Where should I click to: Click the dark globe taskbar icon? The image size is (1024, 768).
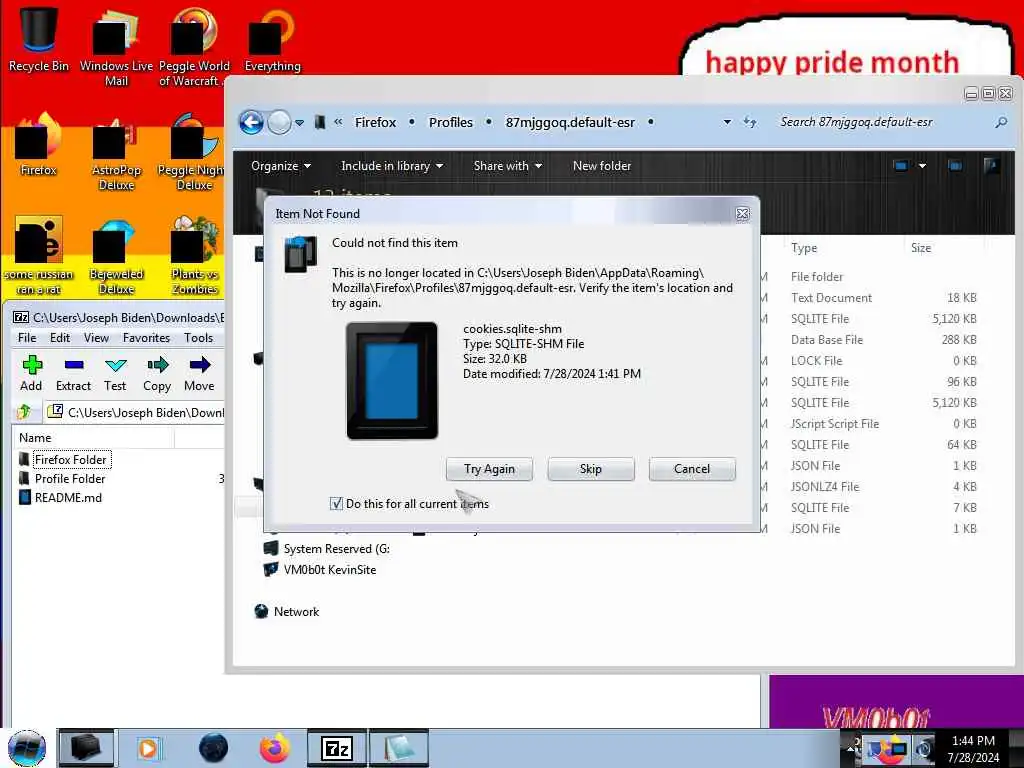(213, 748)
